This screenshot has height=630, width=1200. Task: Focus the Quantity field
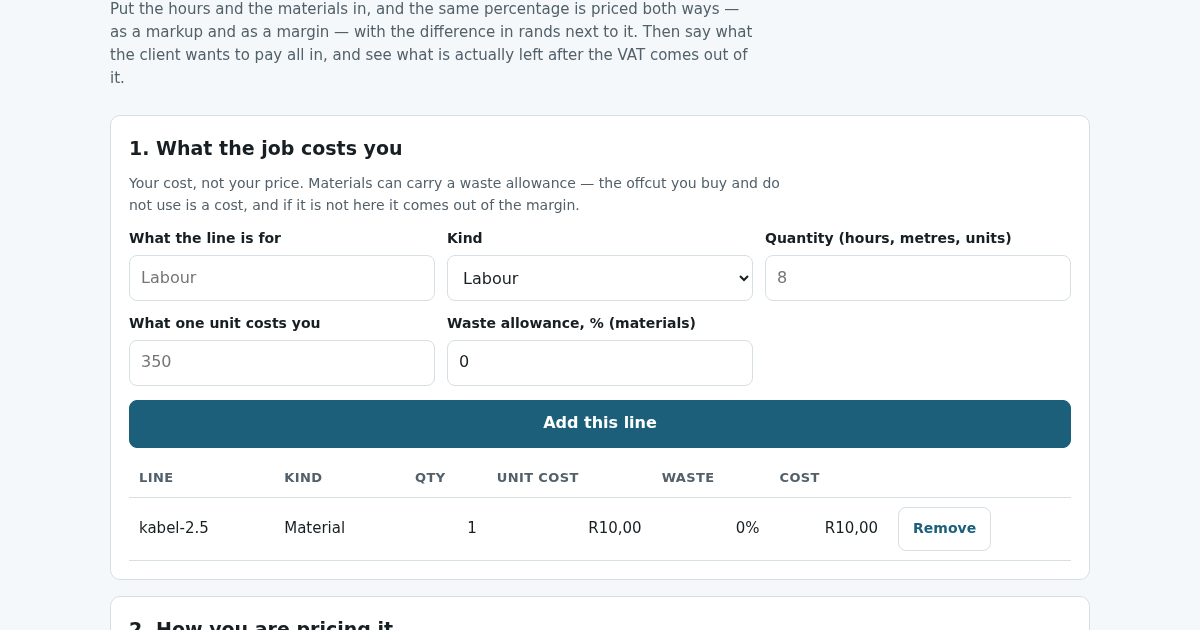pos(918,278)
